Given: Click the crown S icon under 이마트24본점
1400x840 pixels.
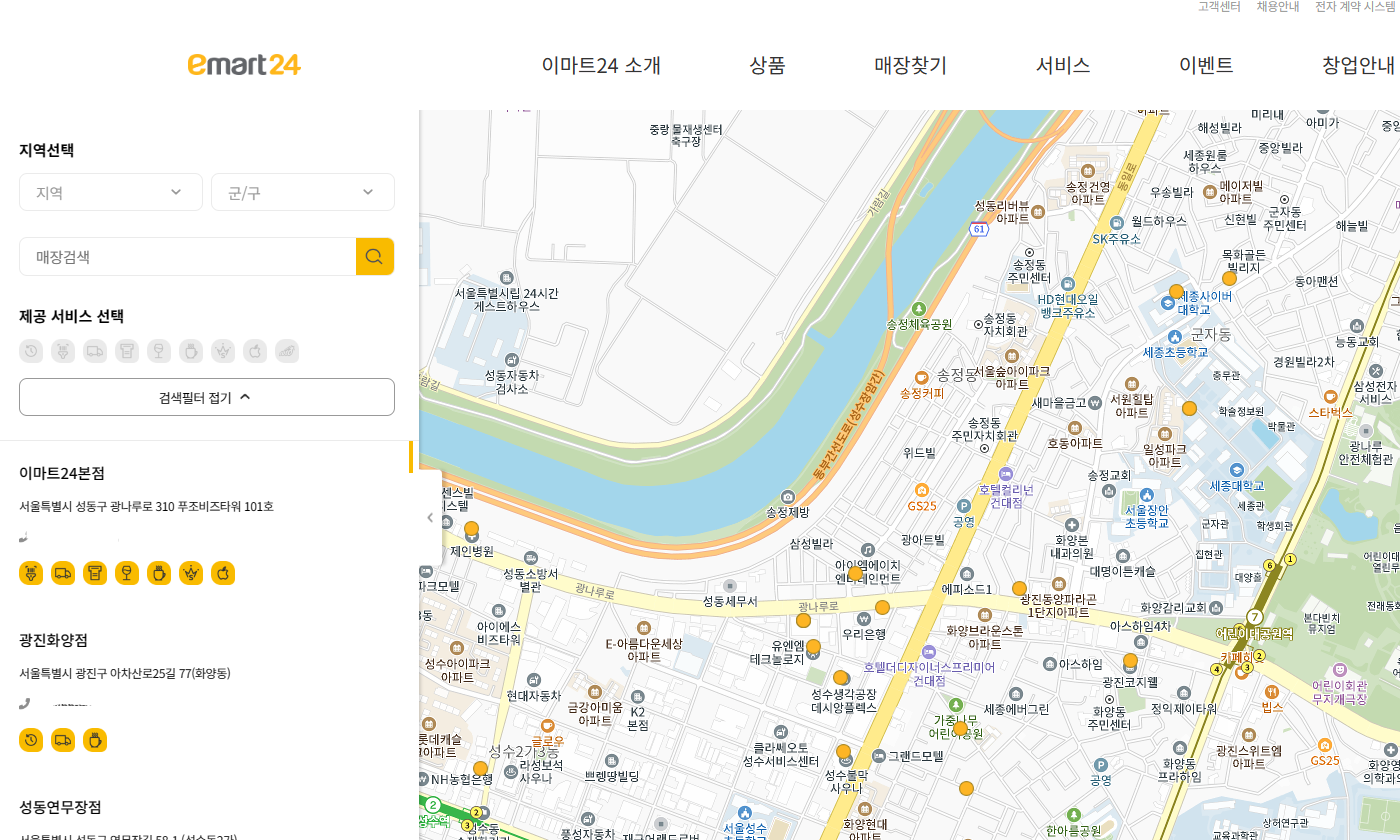Looking at the screenshot, I should click(x=191, y=573).
